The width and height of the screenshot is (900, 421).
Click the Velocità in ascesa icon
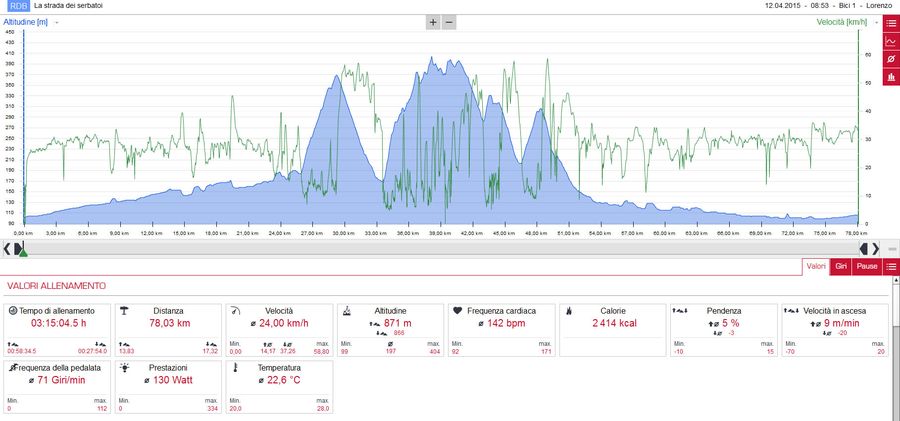[x=792, y=310]
